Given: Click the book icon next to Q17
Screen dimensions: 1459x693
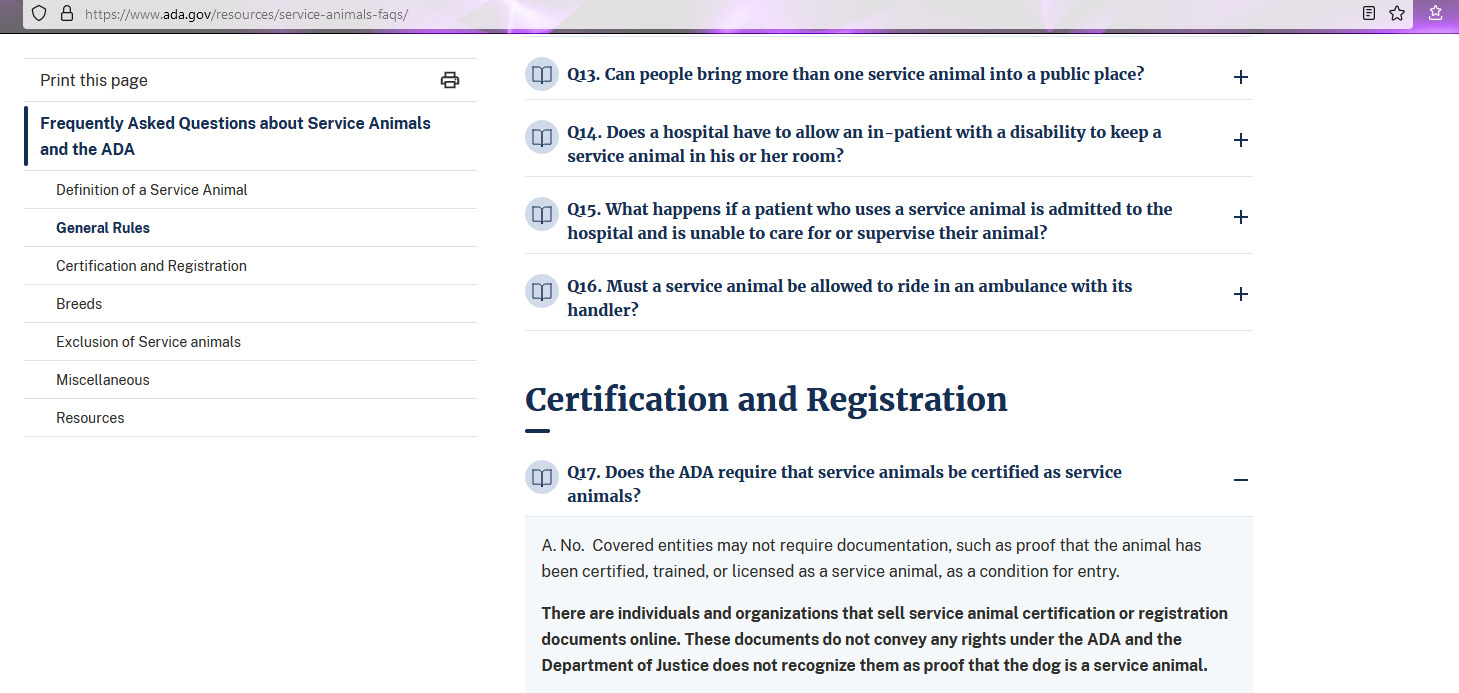Looking at the screenshot, I should [x=541, y=477].
